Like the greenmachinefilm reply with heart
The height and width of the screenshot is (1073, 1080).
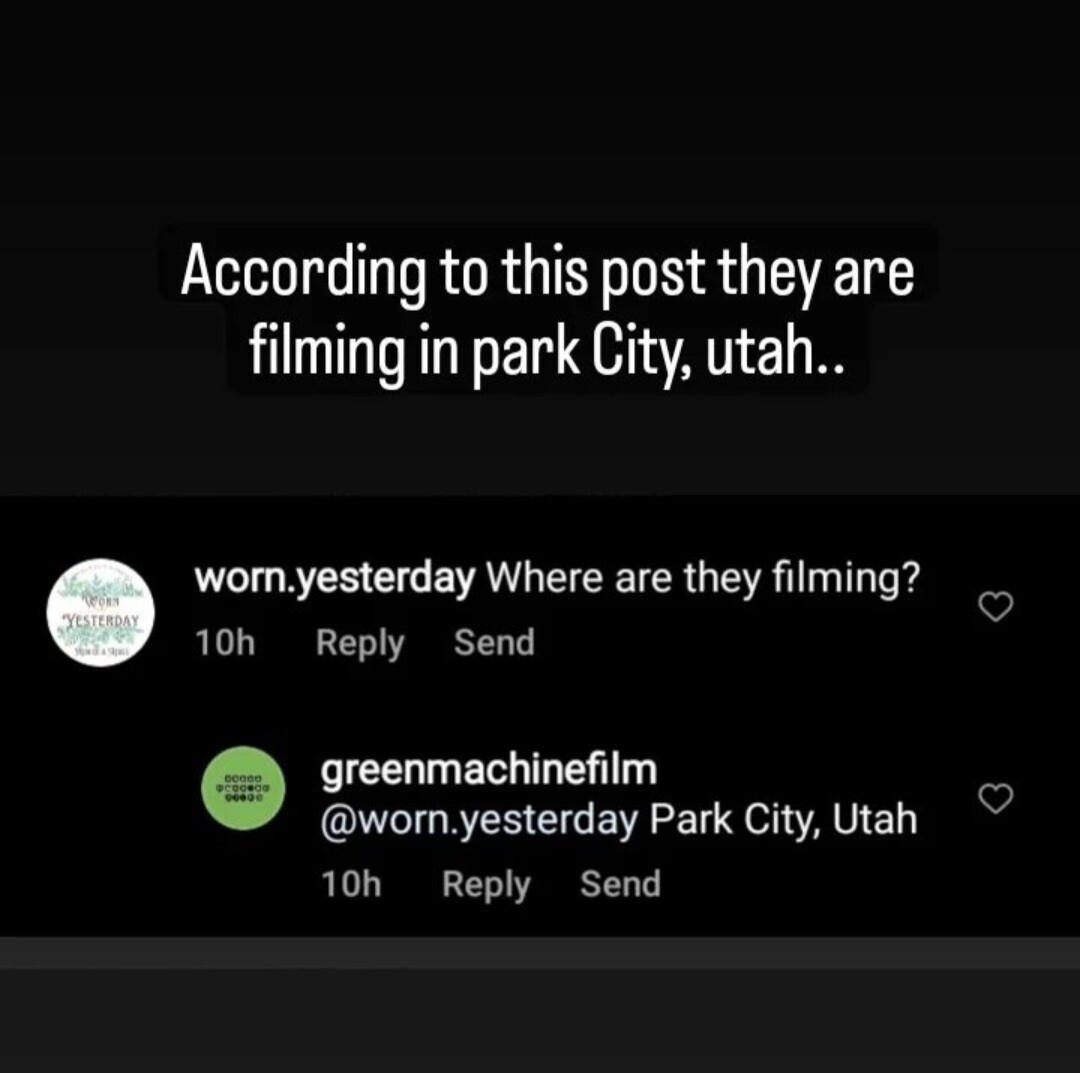tap(995, 798)
